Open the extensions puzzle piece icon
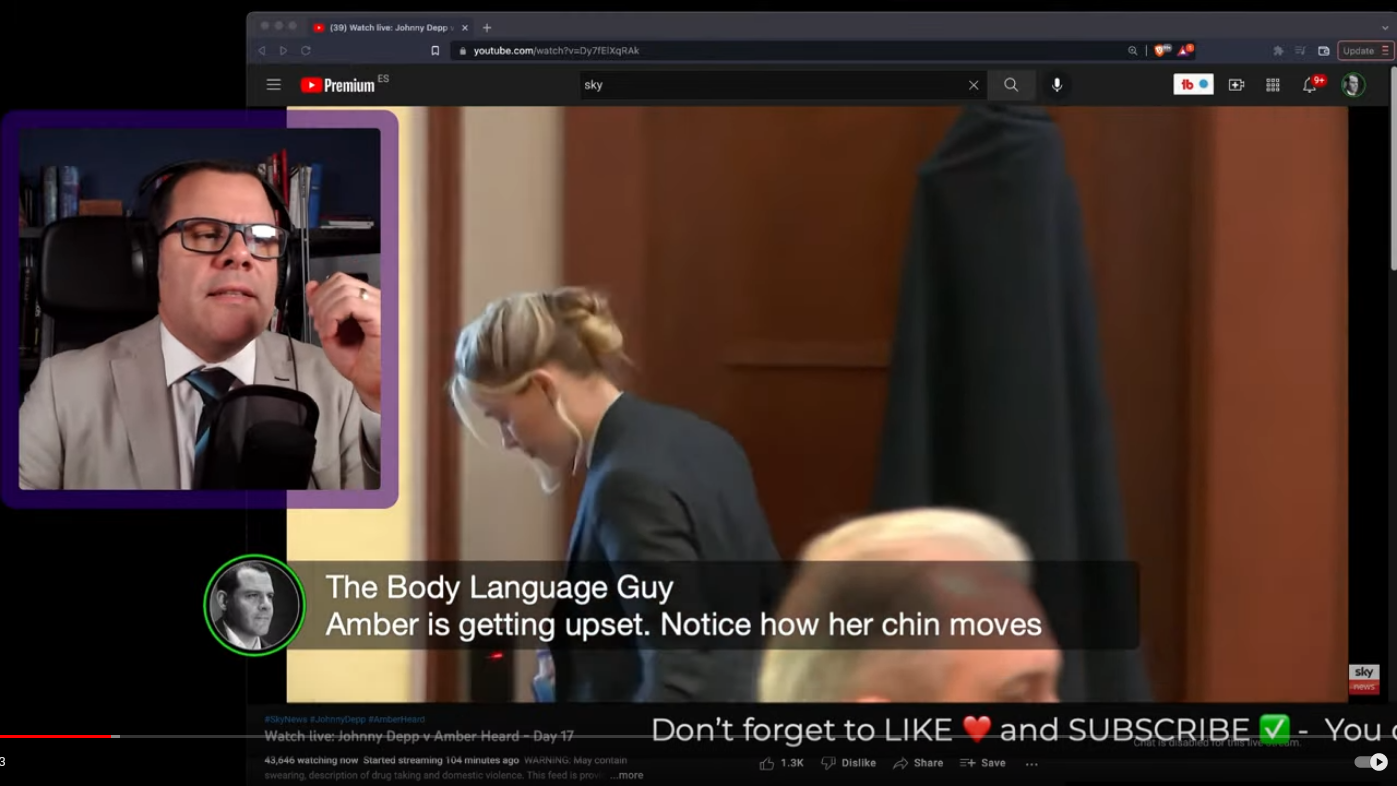This screenshot has width=1397, height=786. [1278, 51]
